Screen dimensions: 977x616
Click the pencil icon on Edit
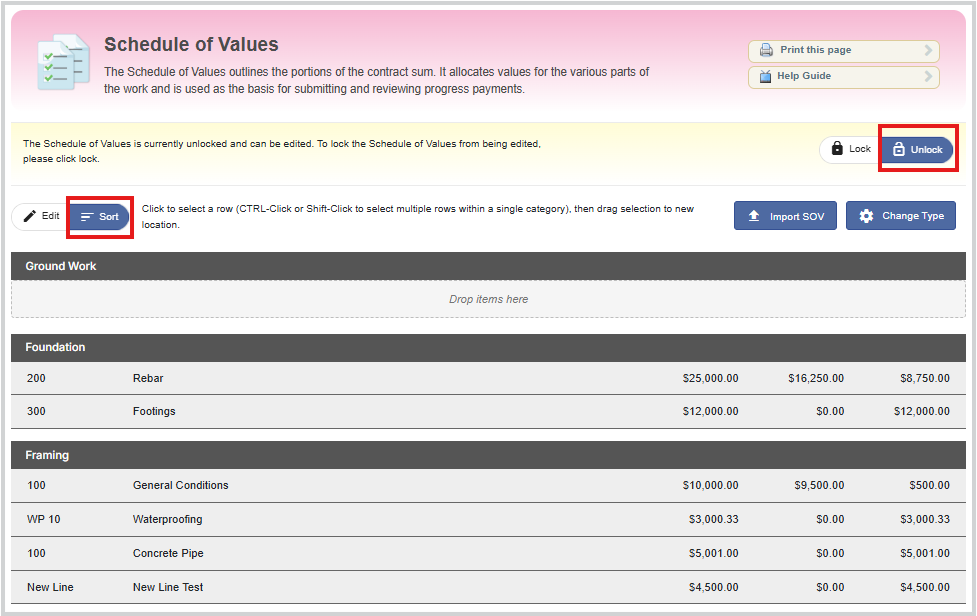click(x=29, y=216)
